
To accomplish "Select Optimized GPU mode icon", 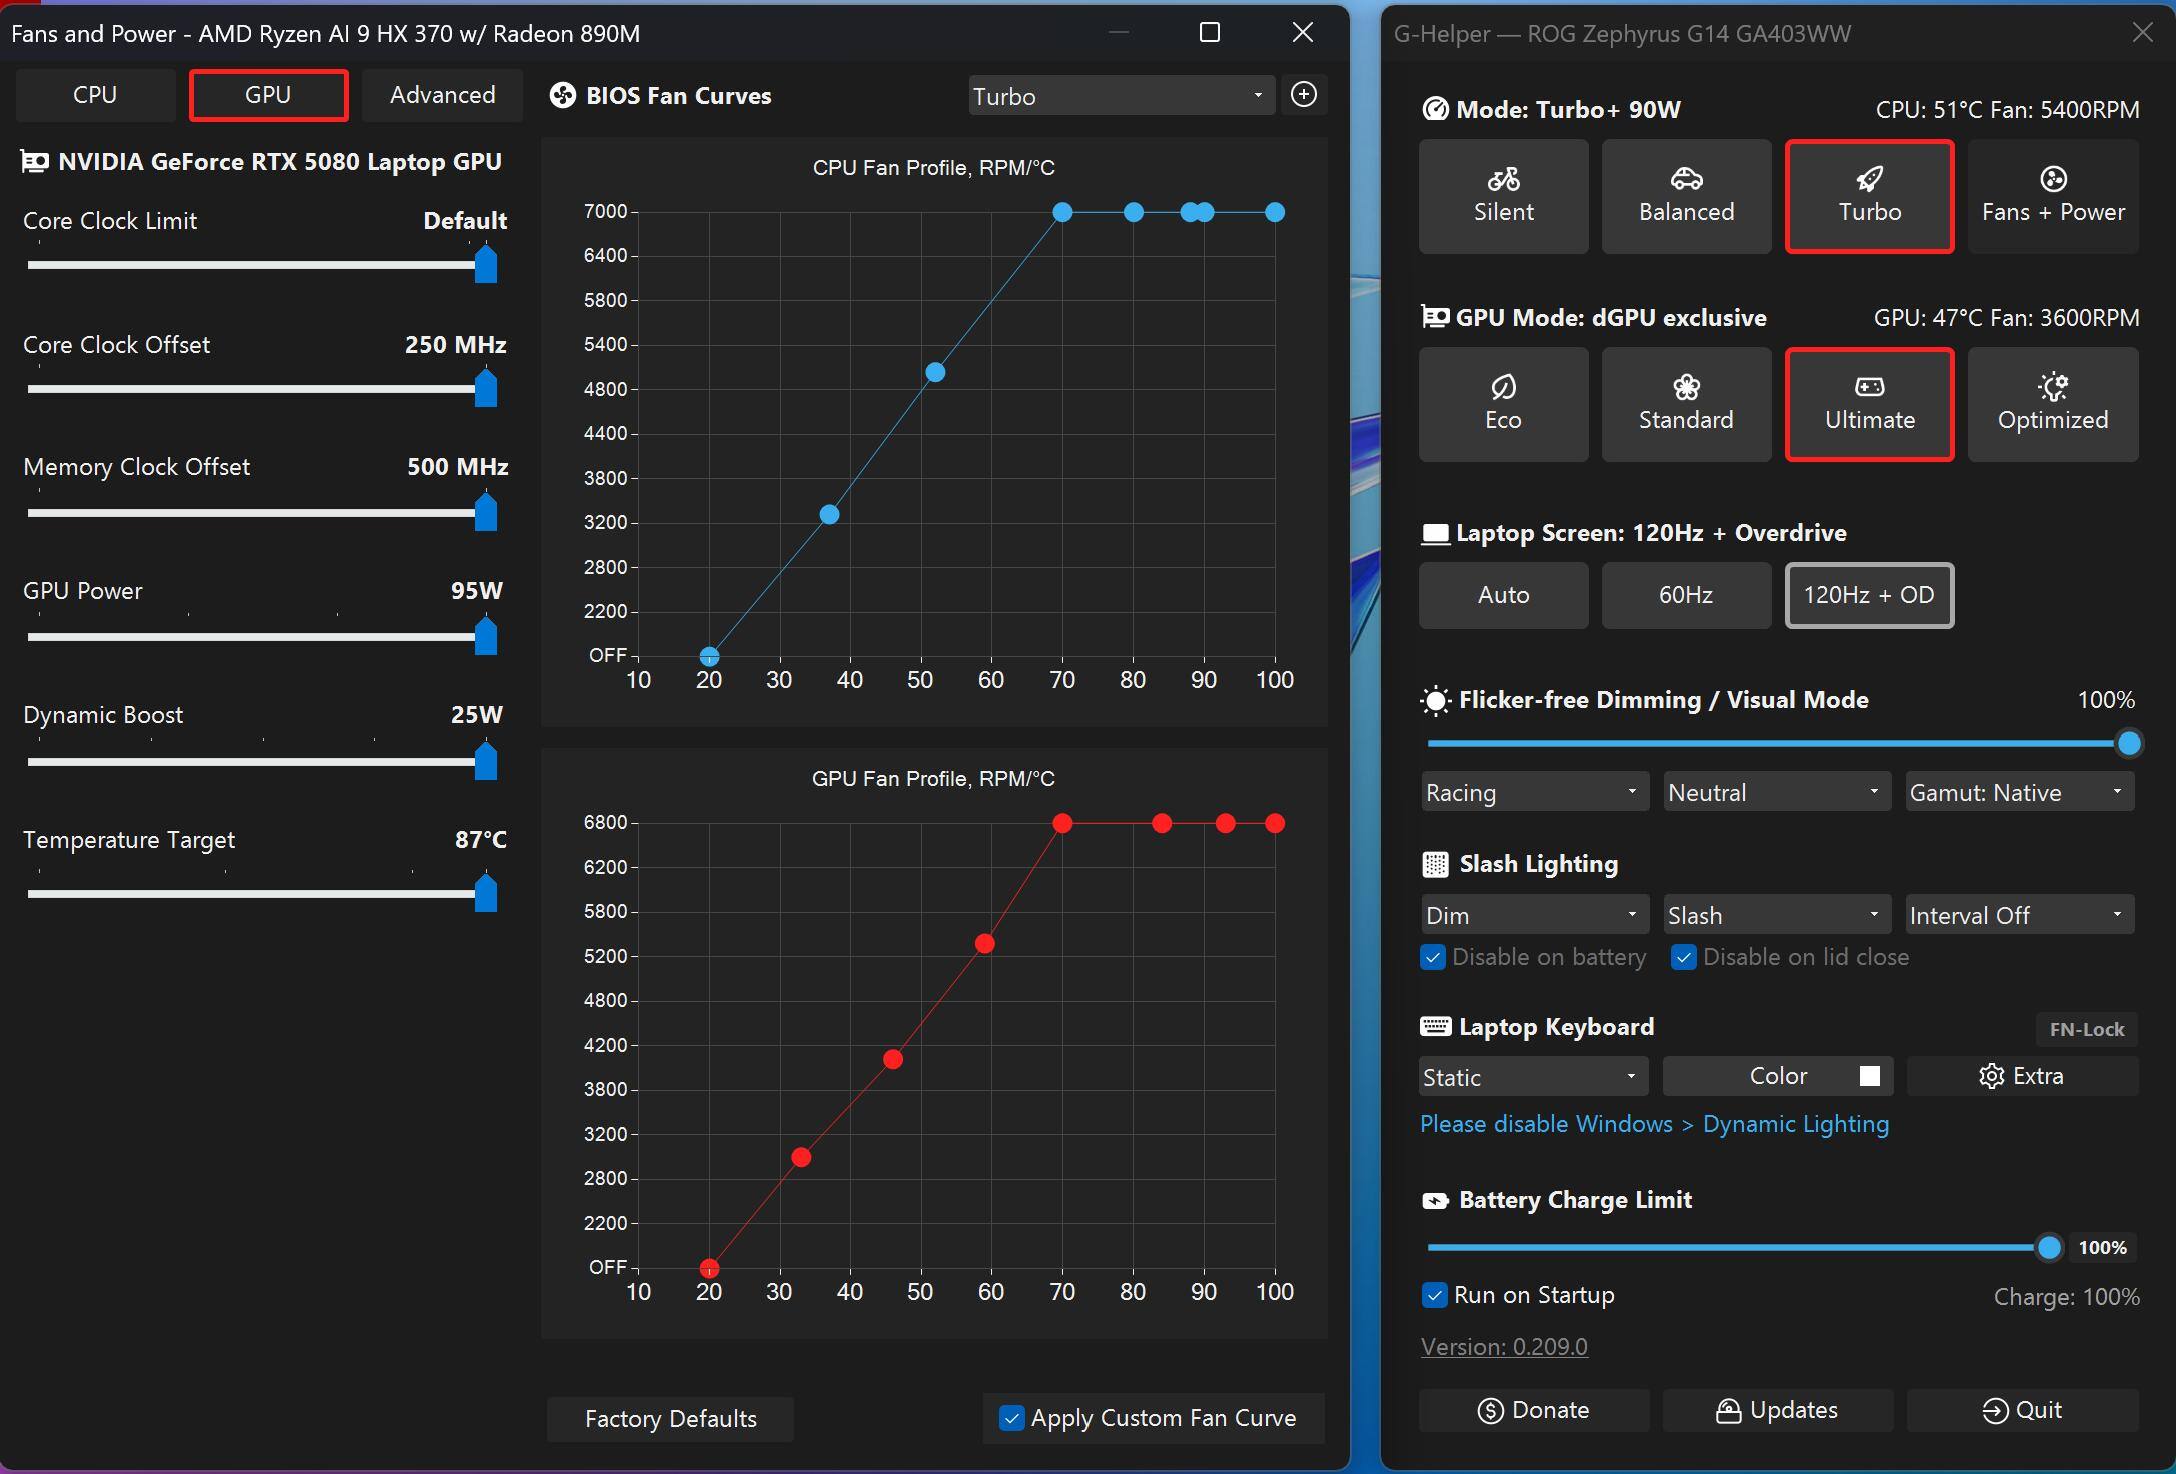I will (2053, 387).
